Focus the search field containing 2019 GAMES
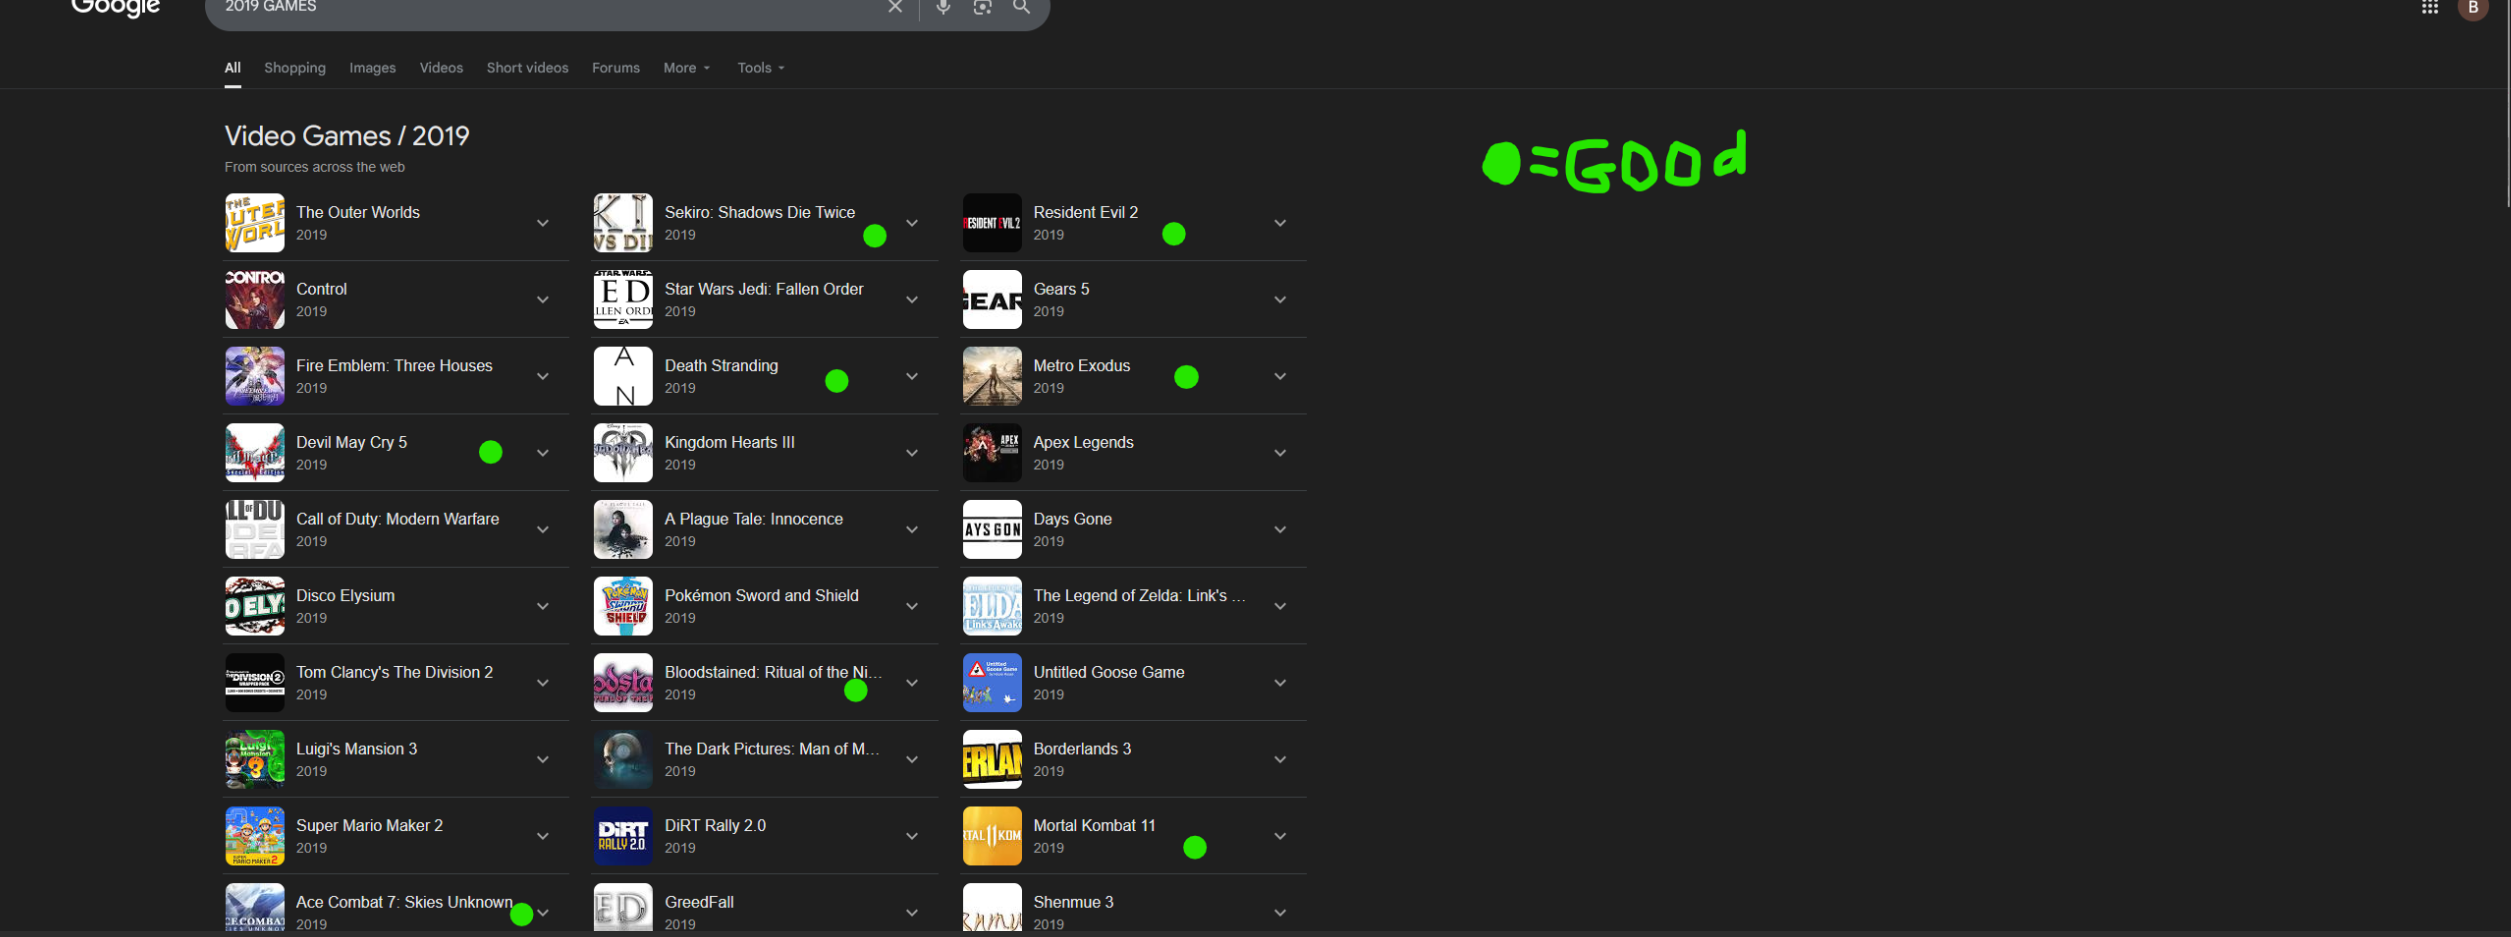The width and height of the screenshot is (2511, 937). pos(545,7)
